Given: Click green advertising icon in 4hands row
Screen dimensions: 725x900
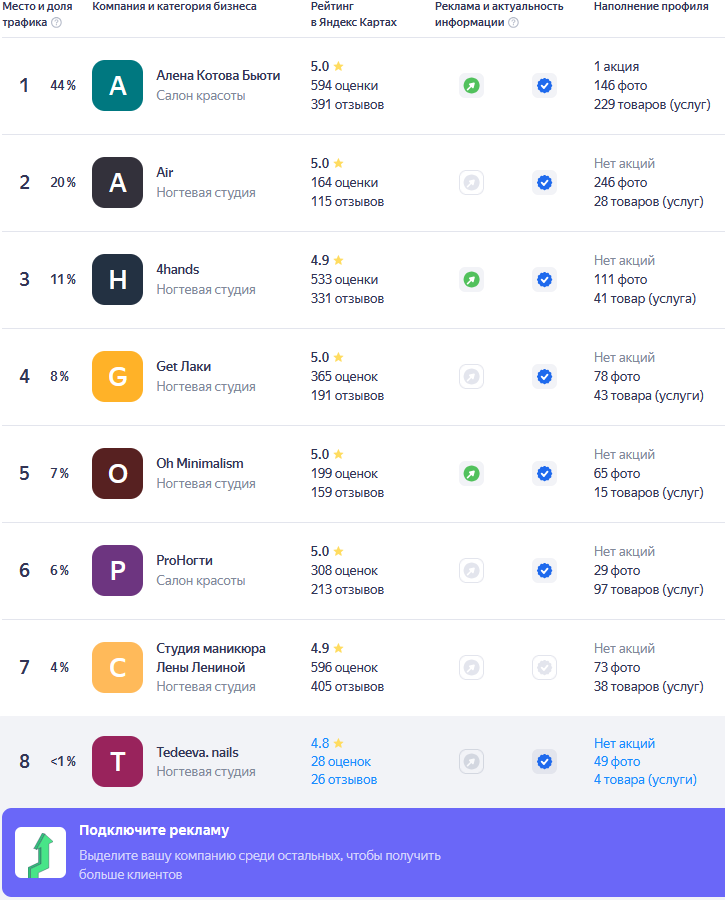Looking at the screenshot, I should click(472, 280).
